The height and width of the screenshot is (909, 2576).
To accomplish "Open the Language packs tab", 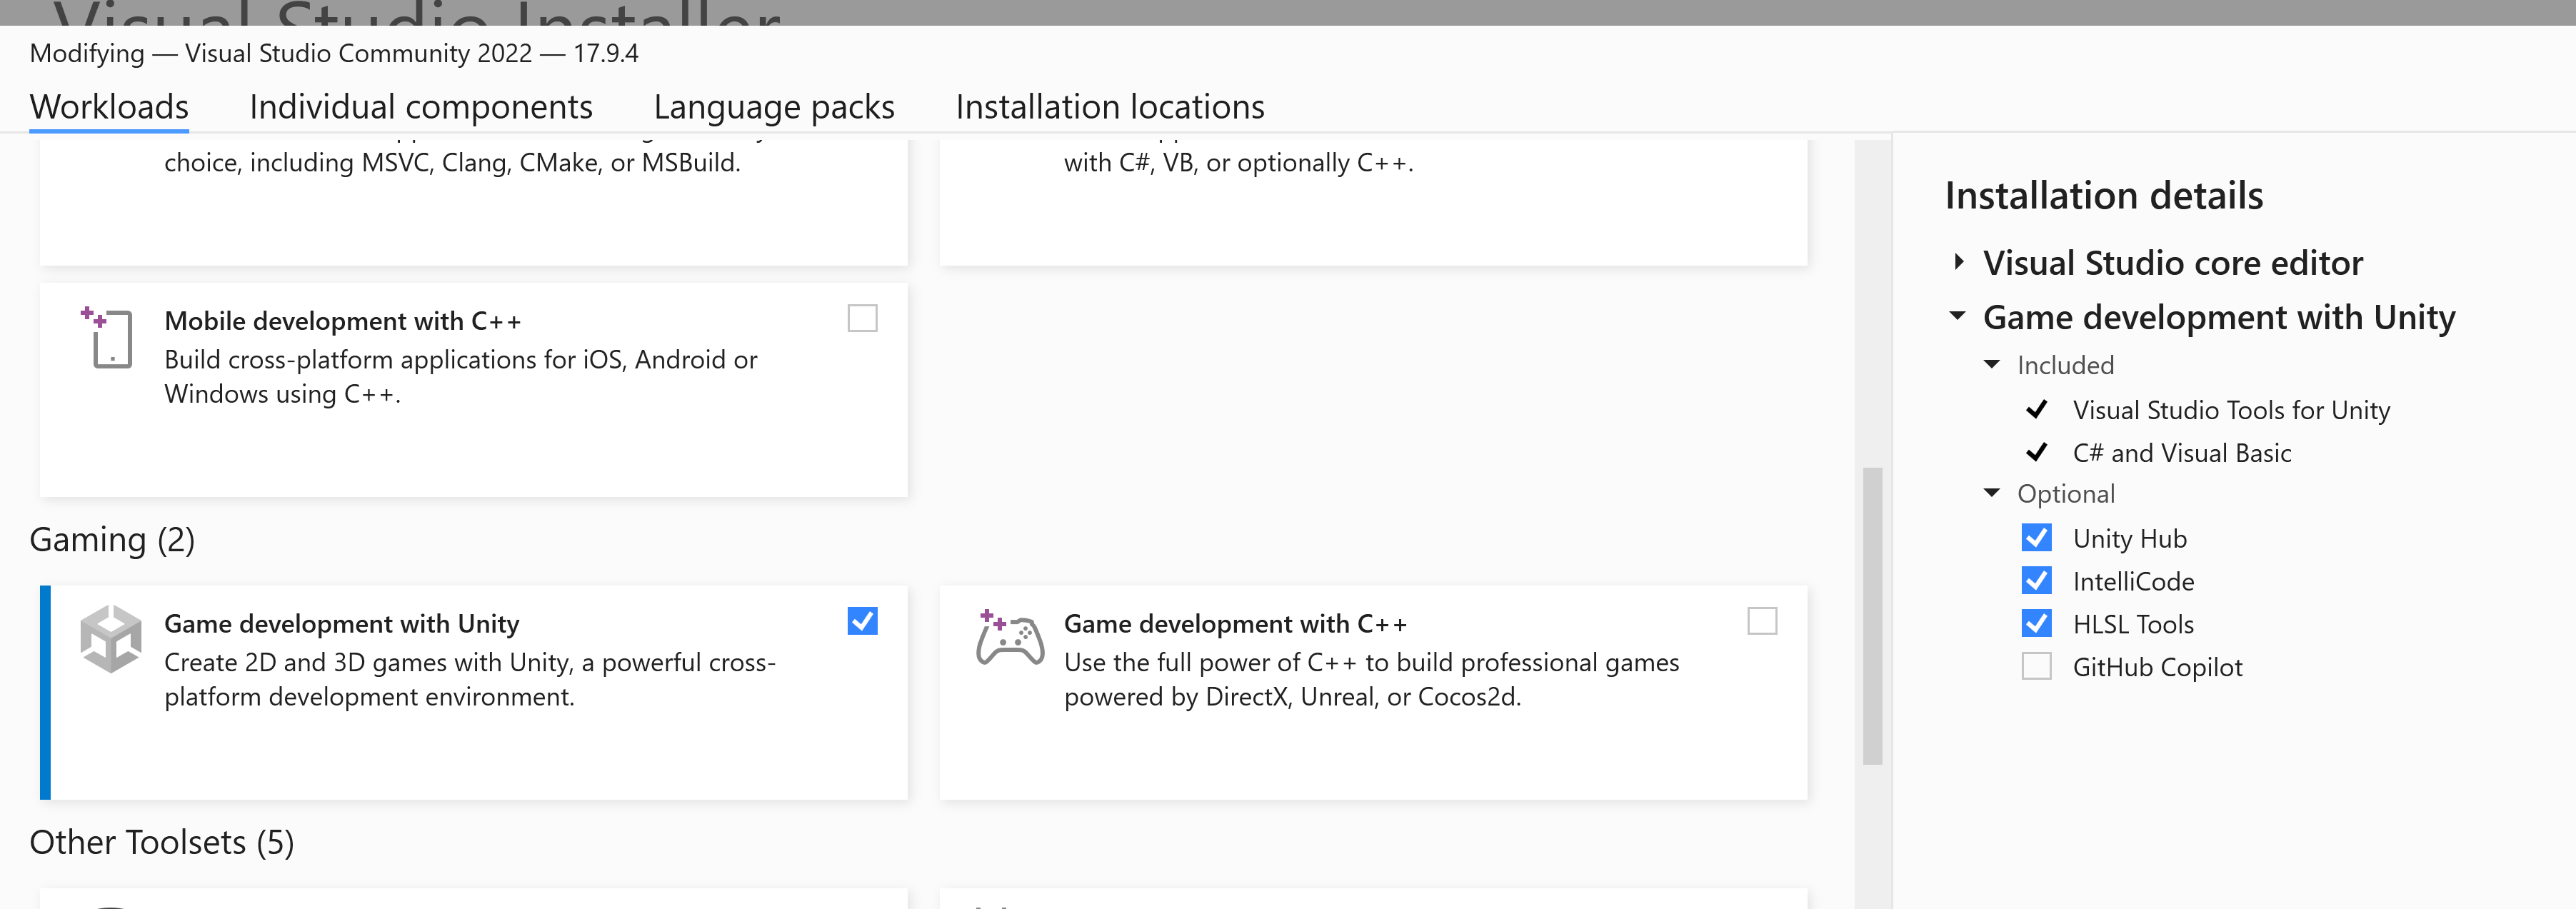I will click(774, 106).
